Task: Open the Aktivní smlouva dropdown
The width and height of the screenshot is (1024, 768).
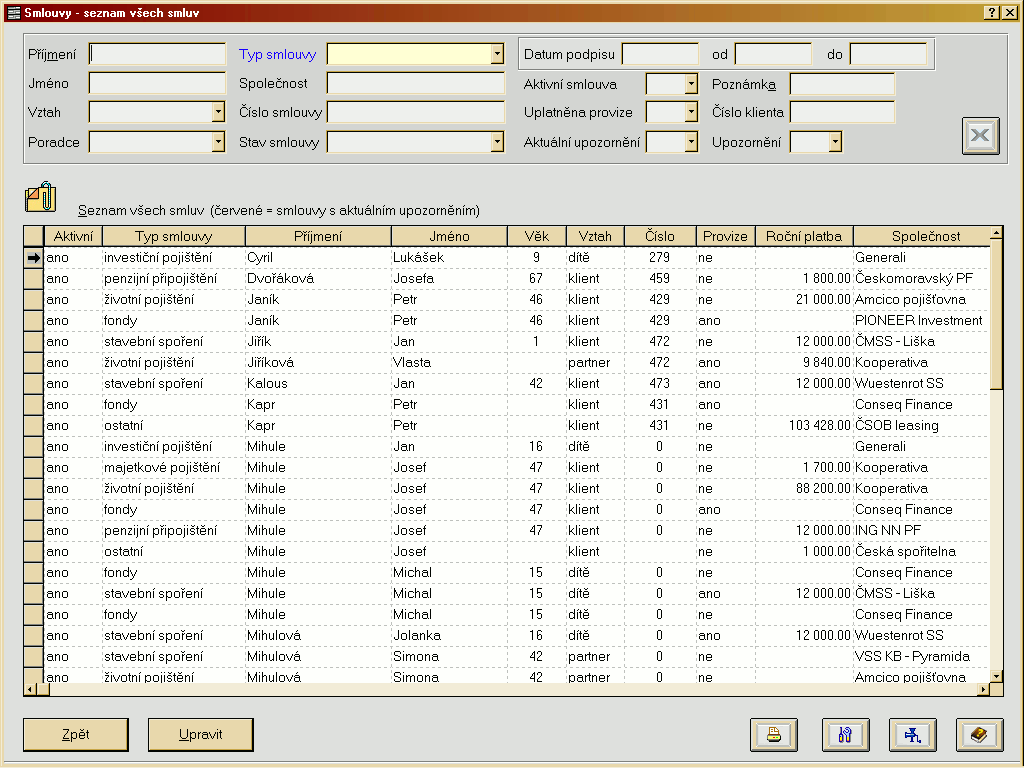Action: tap(690, 85)
